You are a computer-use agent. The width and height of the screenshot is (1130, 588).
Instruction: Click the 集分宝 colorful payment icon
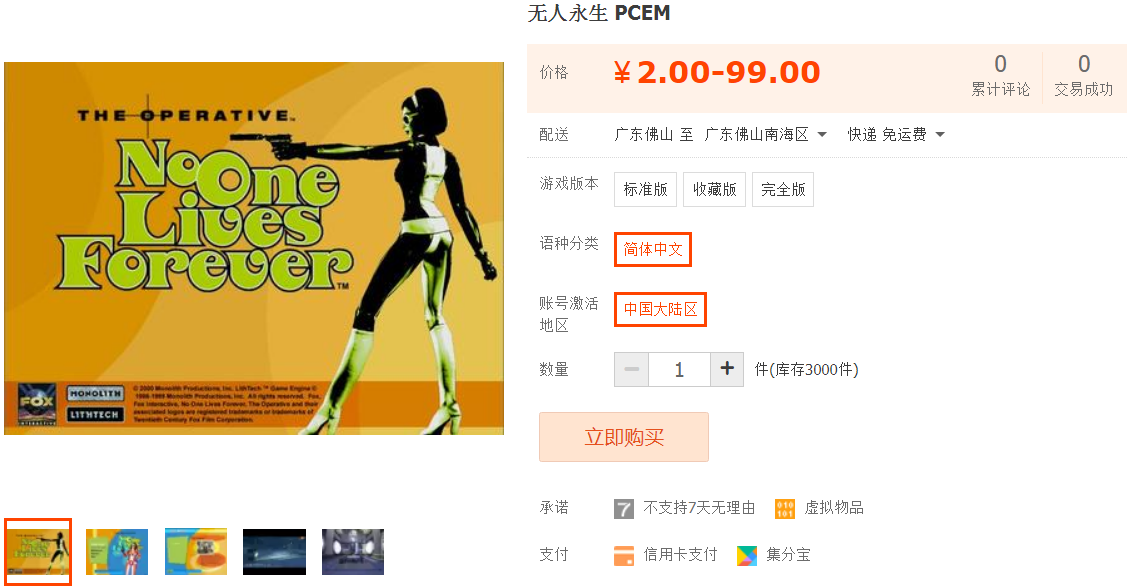tap(747, 556)
